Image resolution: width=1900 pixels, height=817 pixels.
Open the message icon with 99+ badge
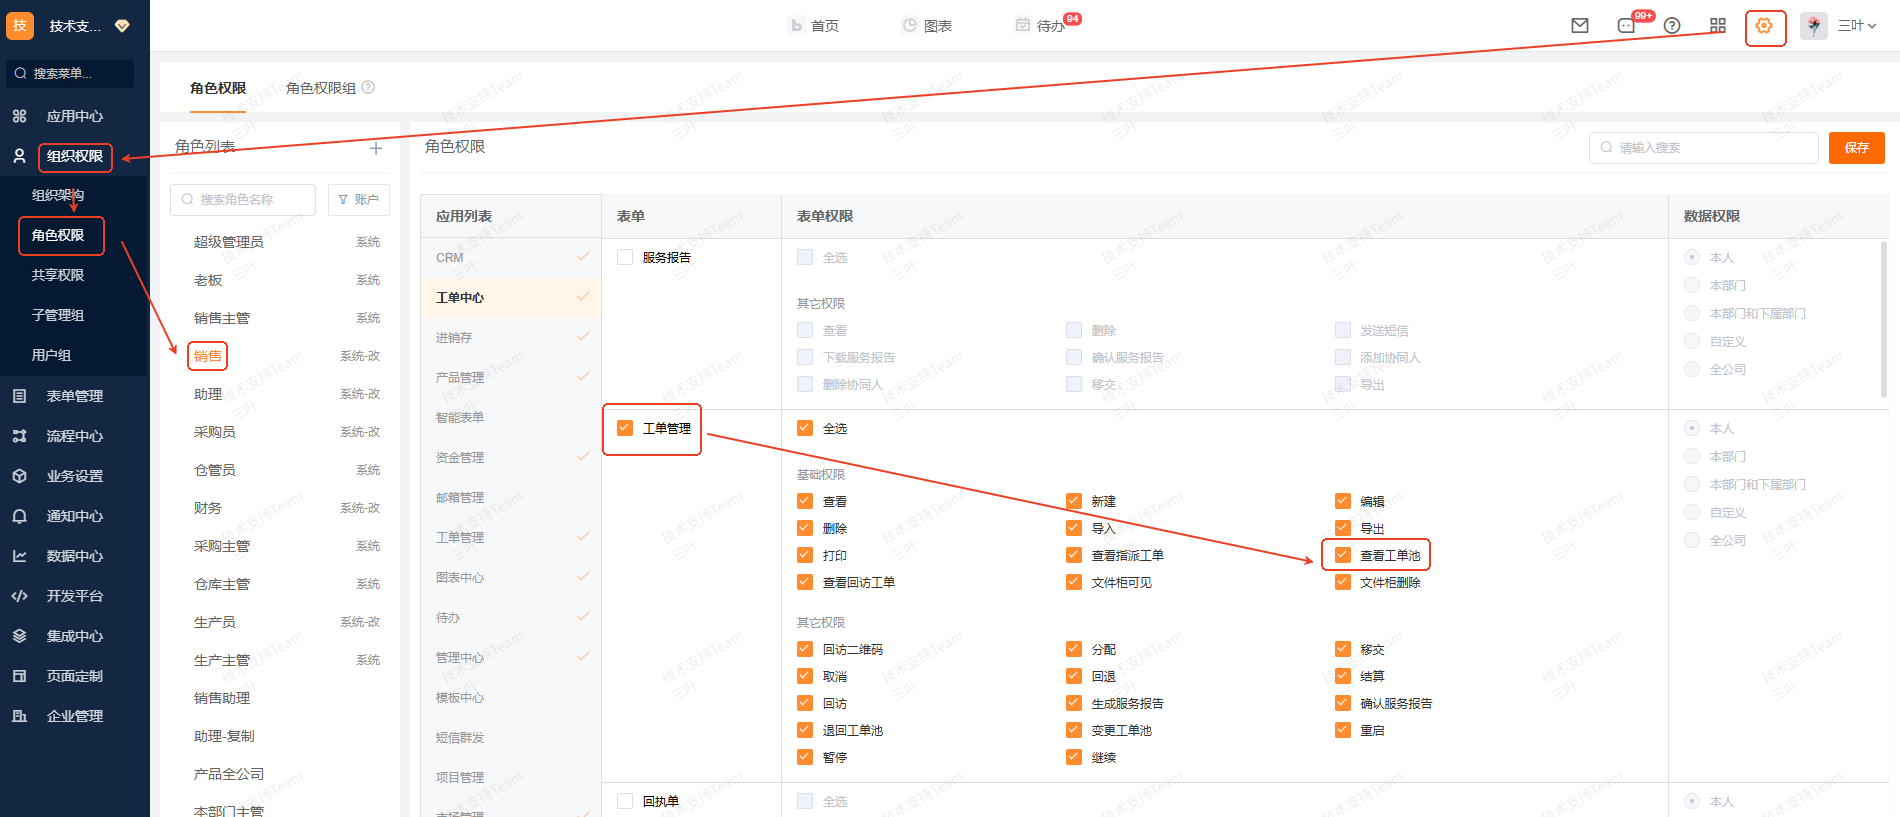point(1627,26)
